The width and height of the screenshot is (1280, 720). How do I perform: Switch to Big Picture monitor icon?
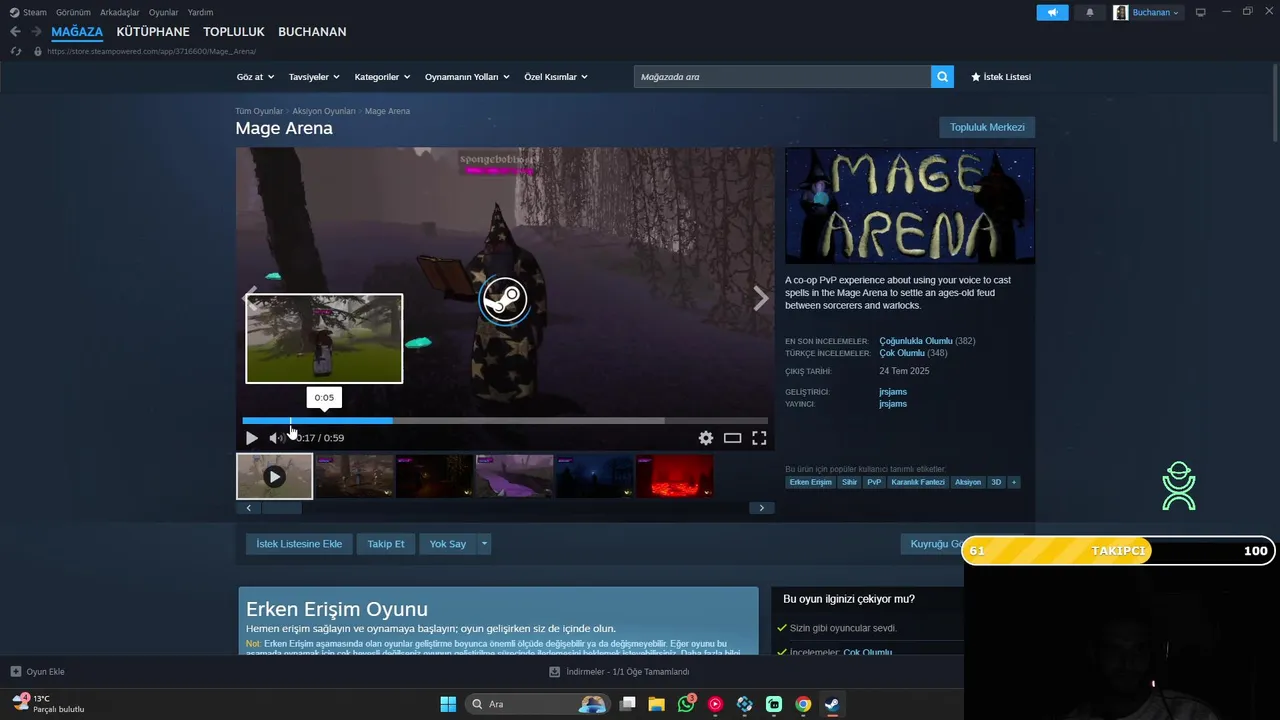click(x=1201, y=12)
